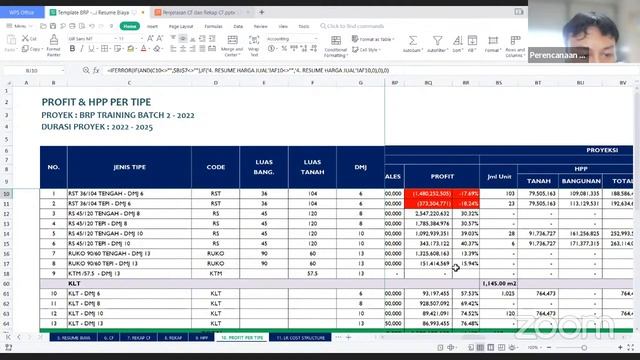
Task: Click the Borders icon
Action: click(104, 49)
